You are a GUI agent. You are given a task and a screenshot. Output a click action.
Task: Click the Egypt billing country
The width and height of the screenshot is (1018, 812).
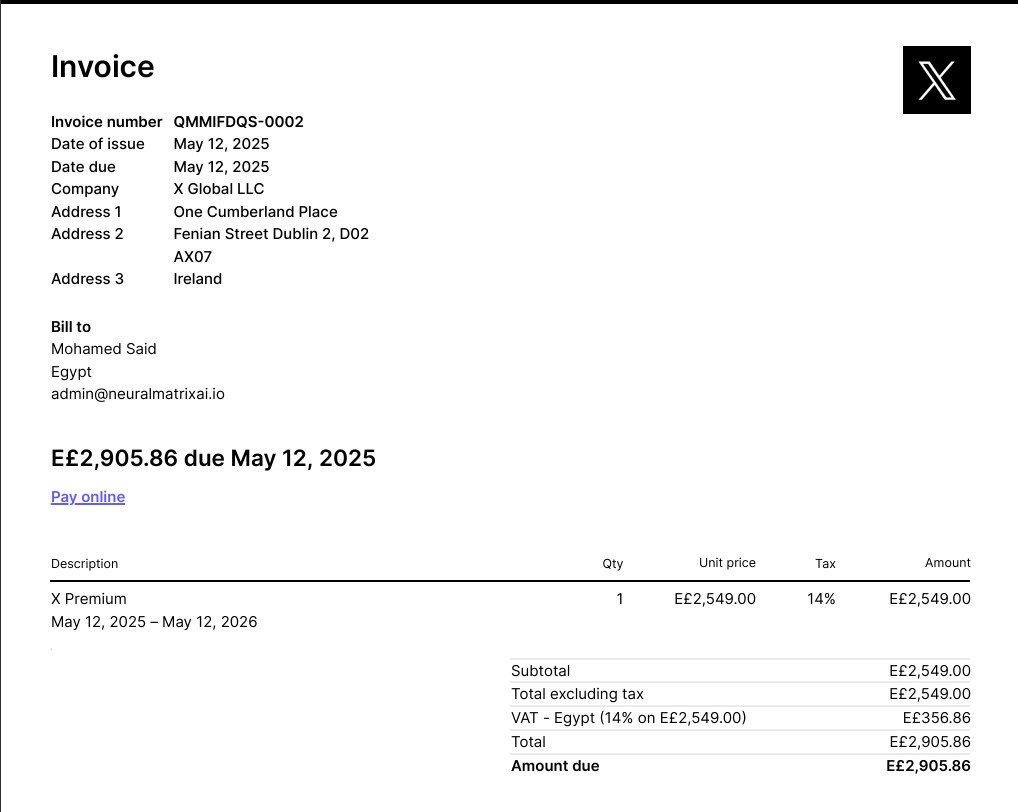71,372
